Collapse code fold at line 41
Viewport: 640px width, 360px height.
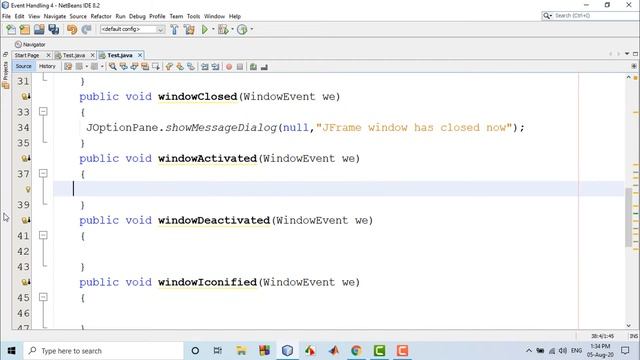tap(43, 235)
